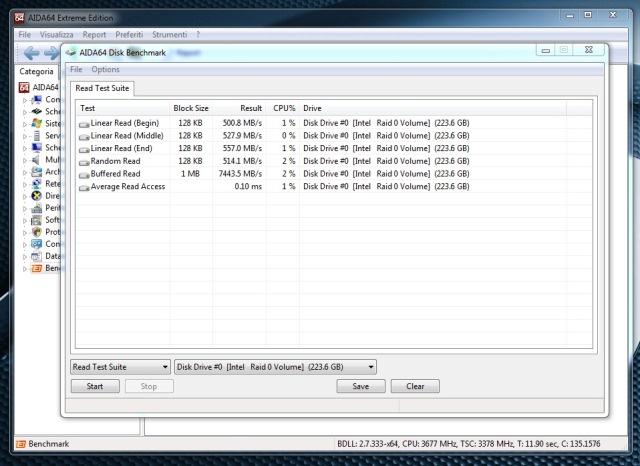This screenshot has height=466, width=640.
Task: Sort by the Drive column header
Action: coord(433,108)
